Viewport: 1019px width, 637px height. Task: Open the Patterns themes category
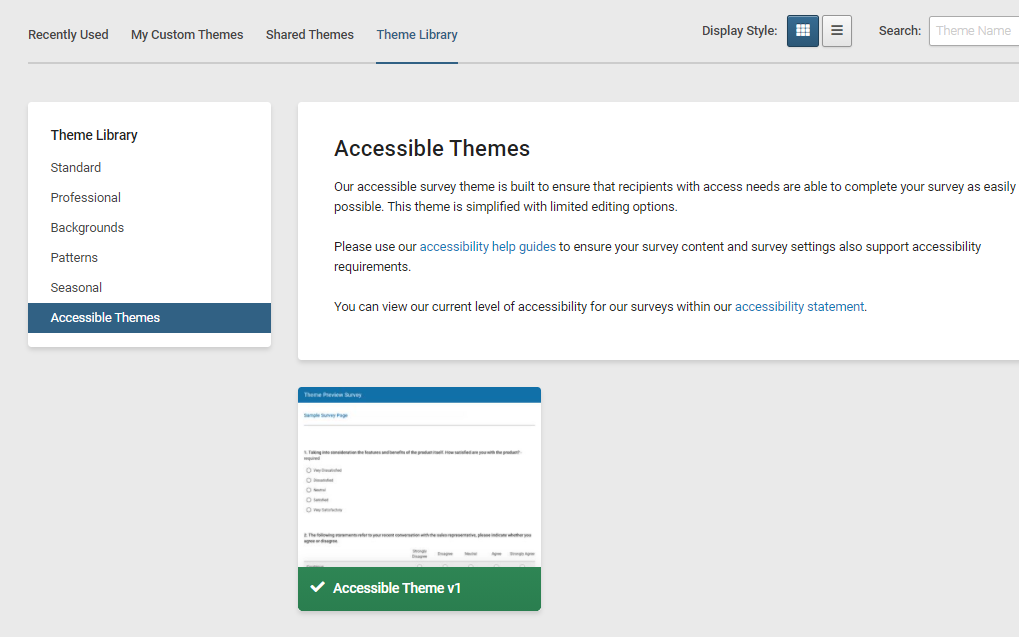tap(74, 257)
